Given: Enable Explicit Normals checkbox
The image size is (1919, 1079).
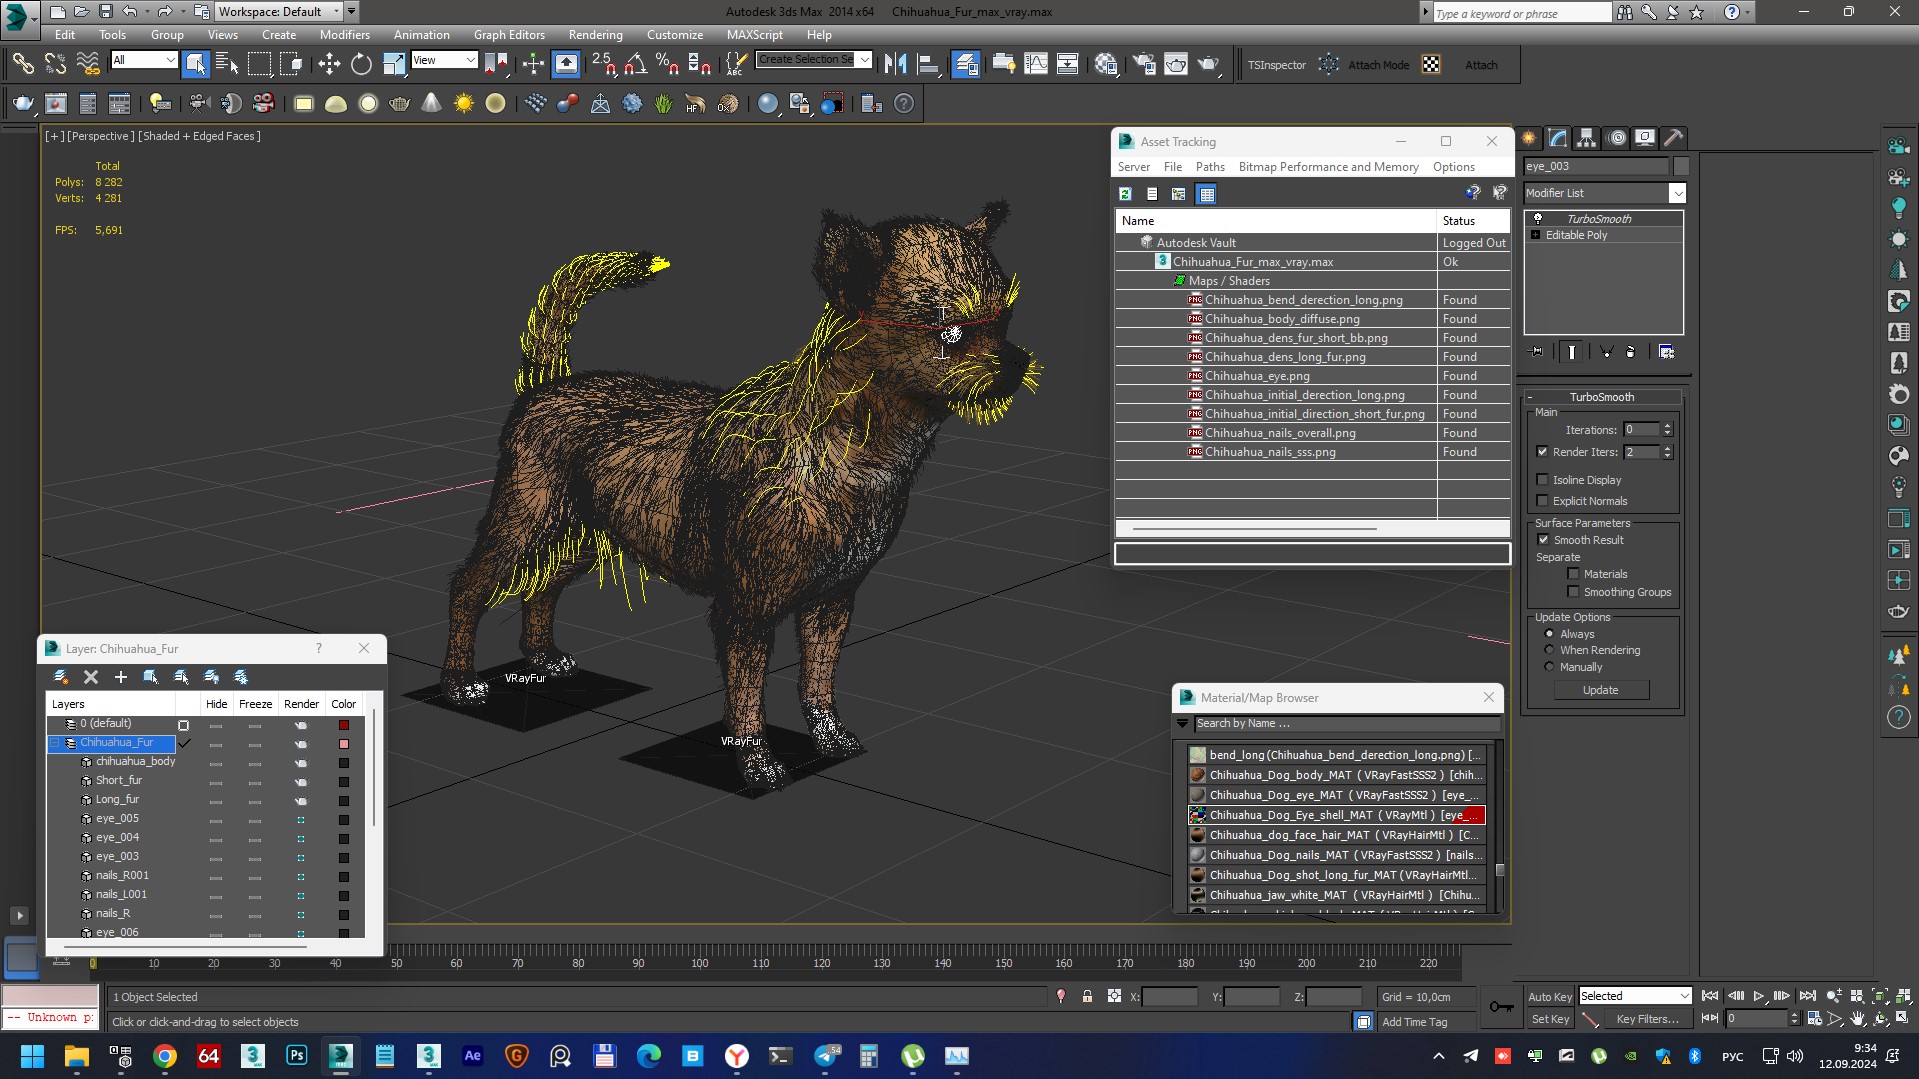Looking at the screenshot, I should click(1543, 501).
